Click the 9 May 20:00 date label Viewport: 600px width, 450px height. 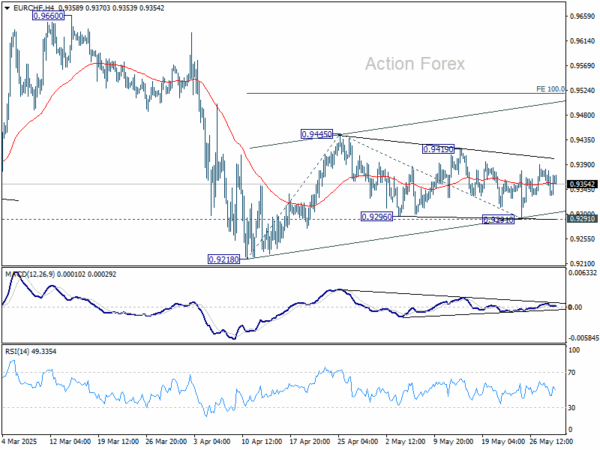(453, 441)
